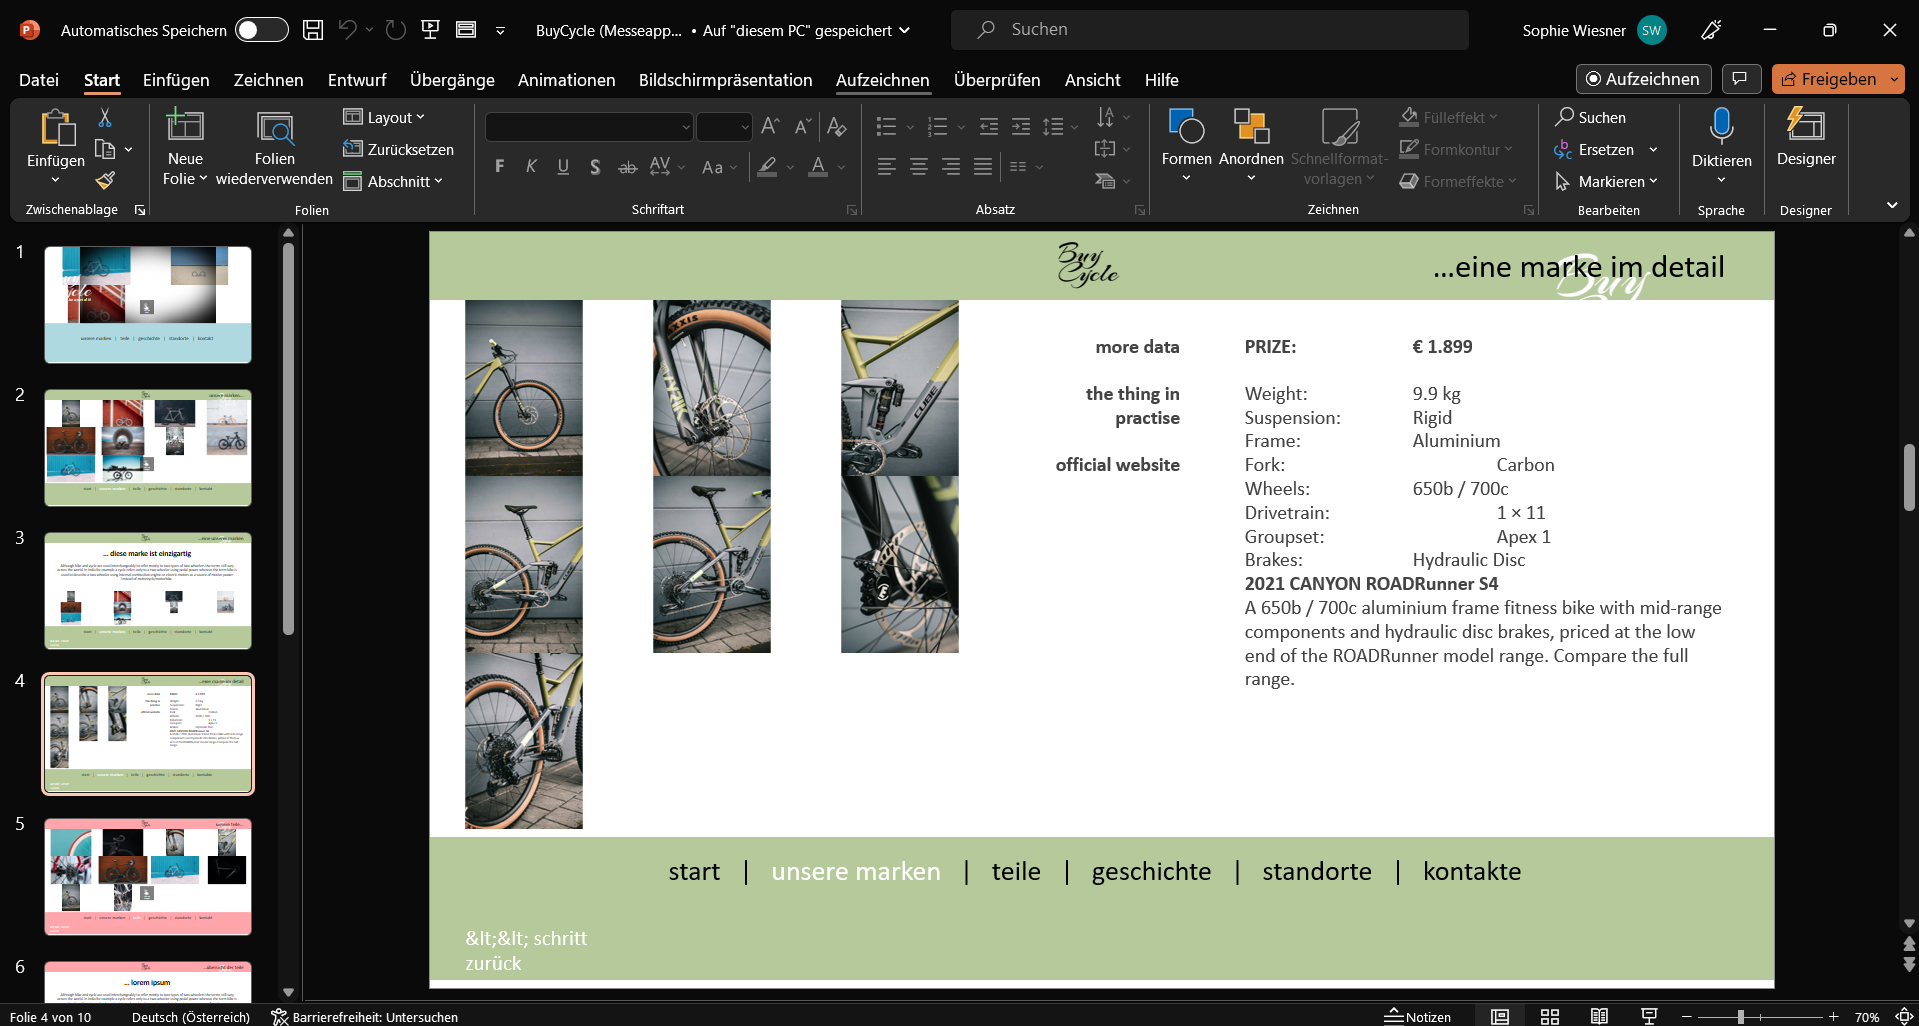The image size is (1919, 1026).
Task: Toggle bold formatting with the F button
Action: (x=499, y=167)
